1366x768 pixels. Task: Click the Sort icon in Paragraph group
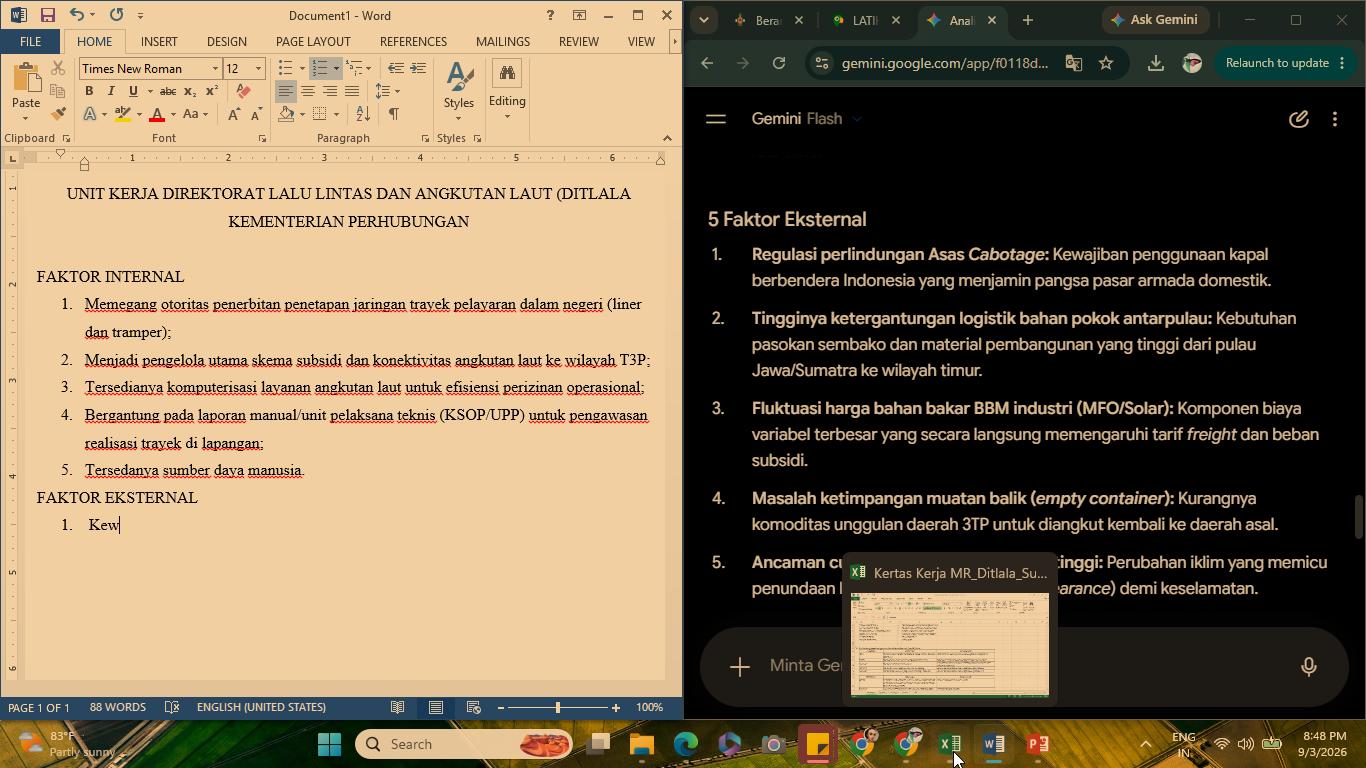pos(363,114)
